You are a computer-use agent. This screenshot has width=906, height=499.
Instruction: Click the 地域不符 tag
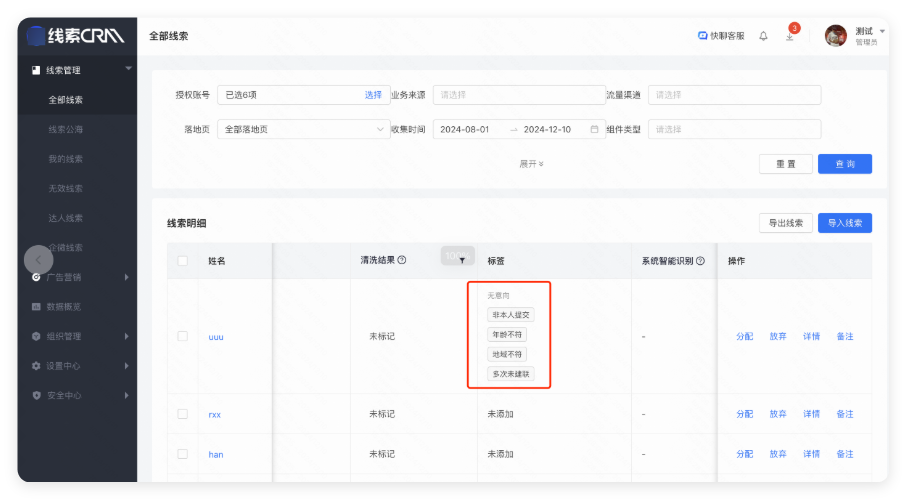coord(507,354)
